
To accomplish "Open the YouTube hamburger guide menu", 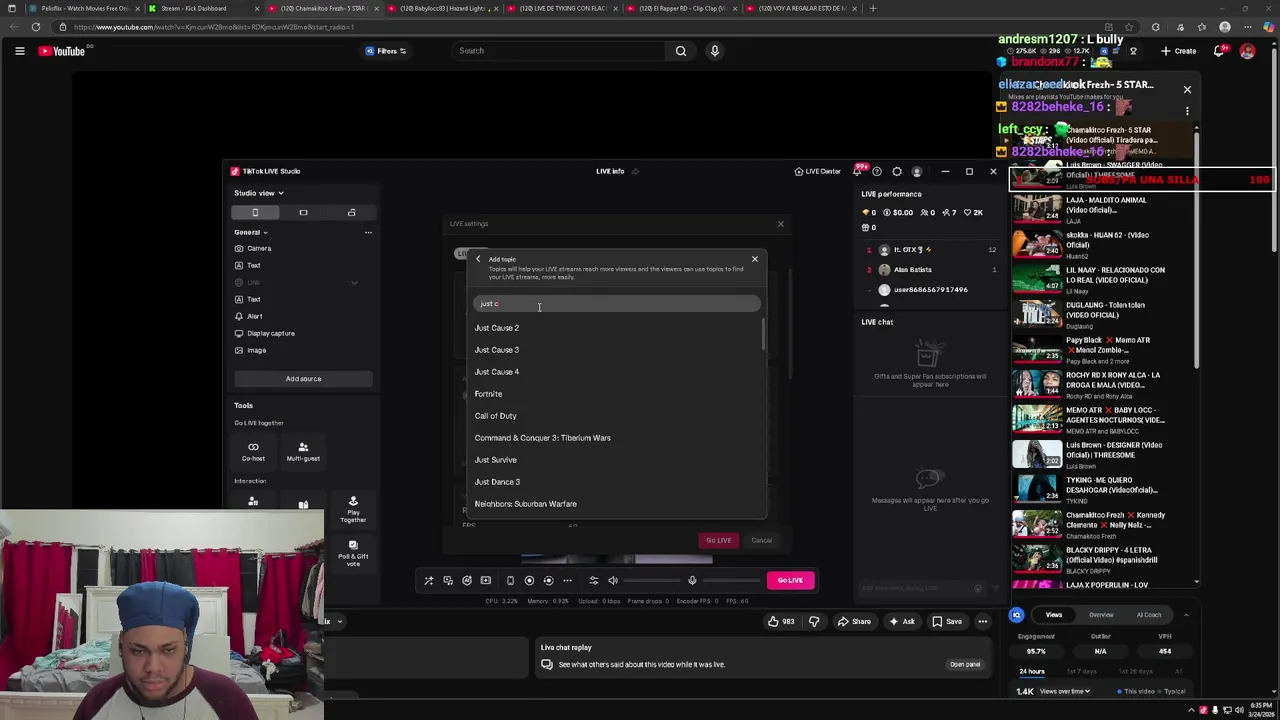I will (19, 51).
